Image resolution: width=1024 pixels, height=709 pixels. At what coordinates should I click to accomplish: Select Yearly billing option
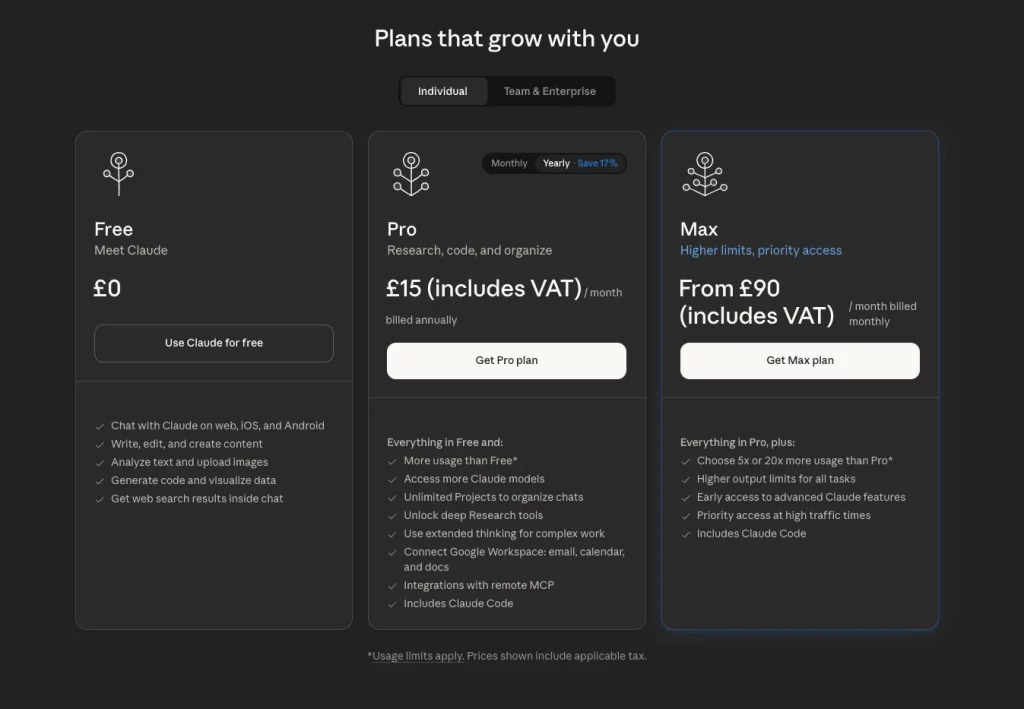556,163
